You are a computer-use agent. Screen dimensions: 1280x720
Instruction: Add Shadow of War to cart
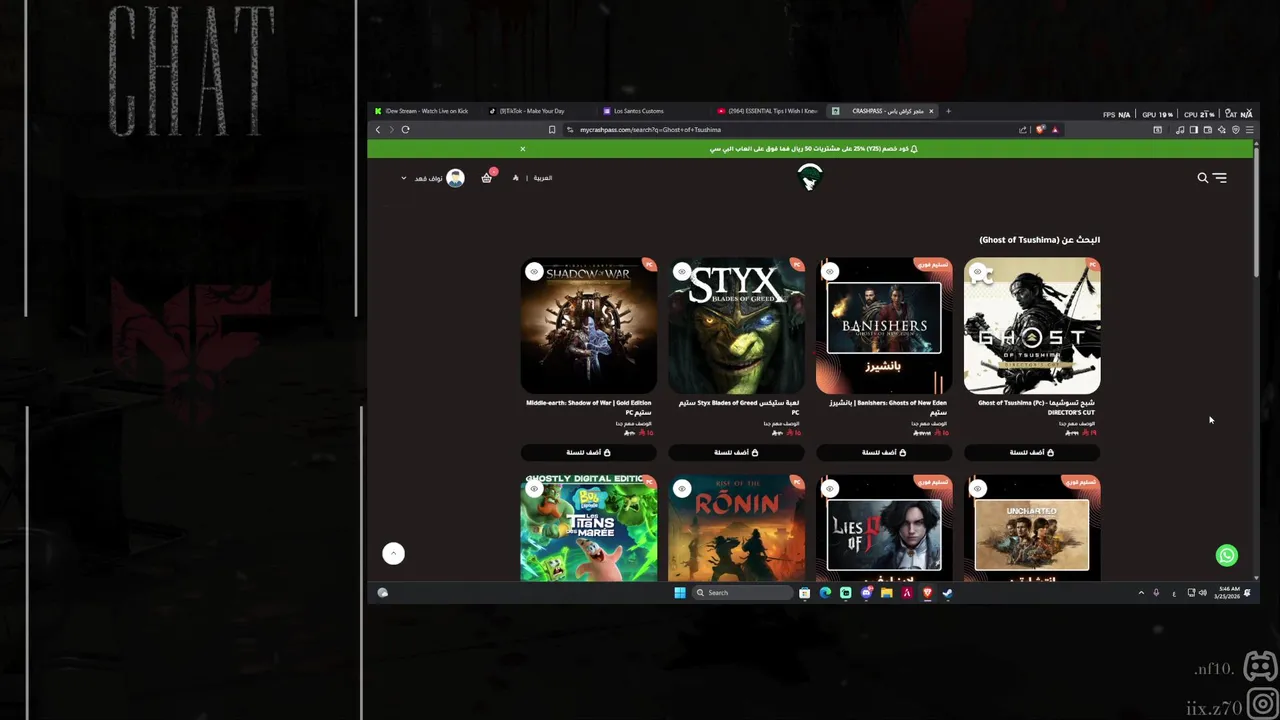coord(588,452)
